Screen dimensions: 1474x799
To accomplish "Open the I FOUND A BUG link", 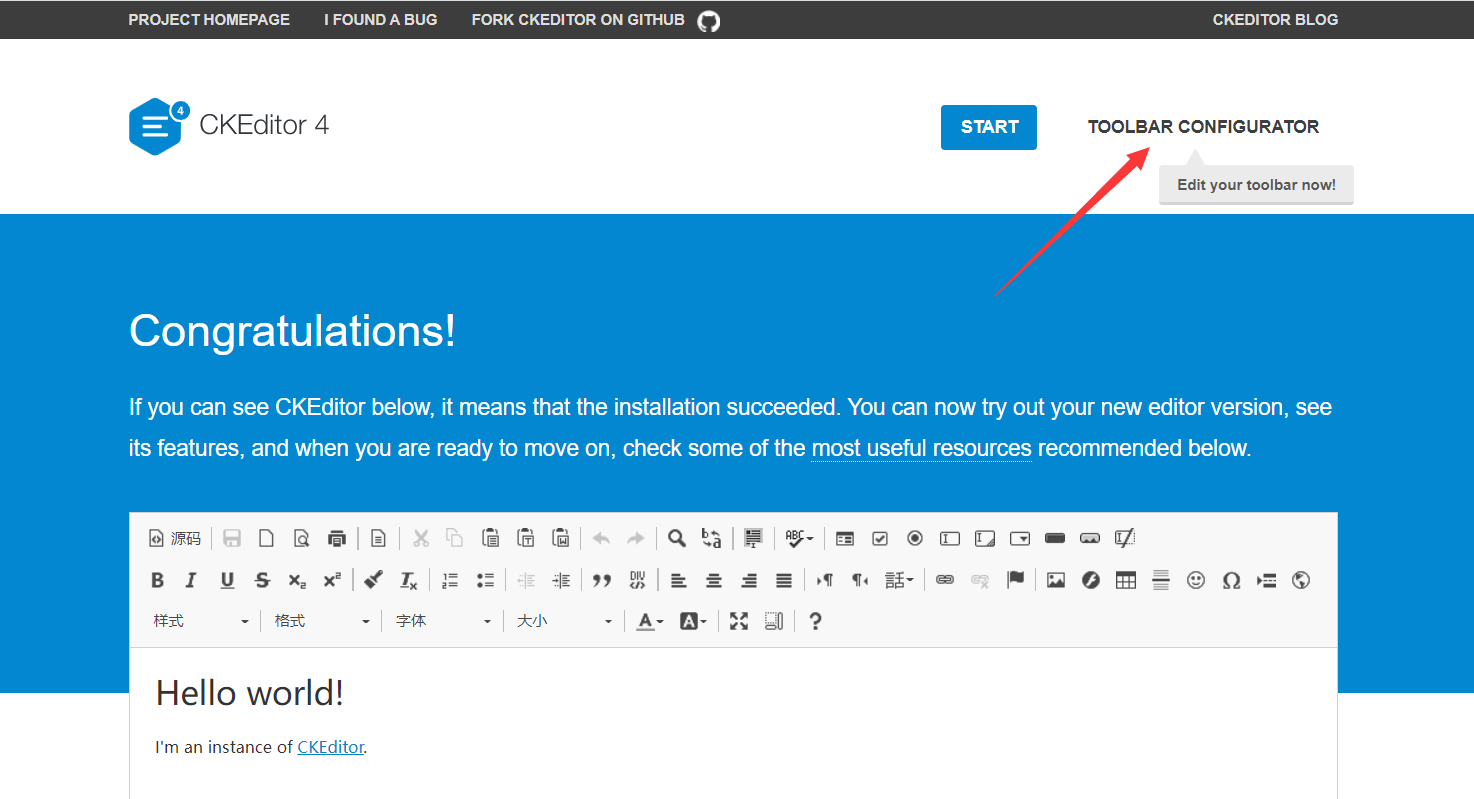I will (x=381, y=20).
